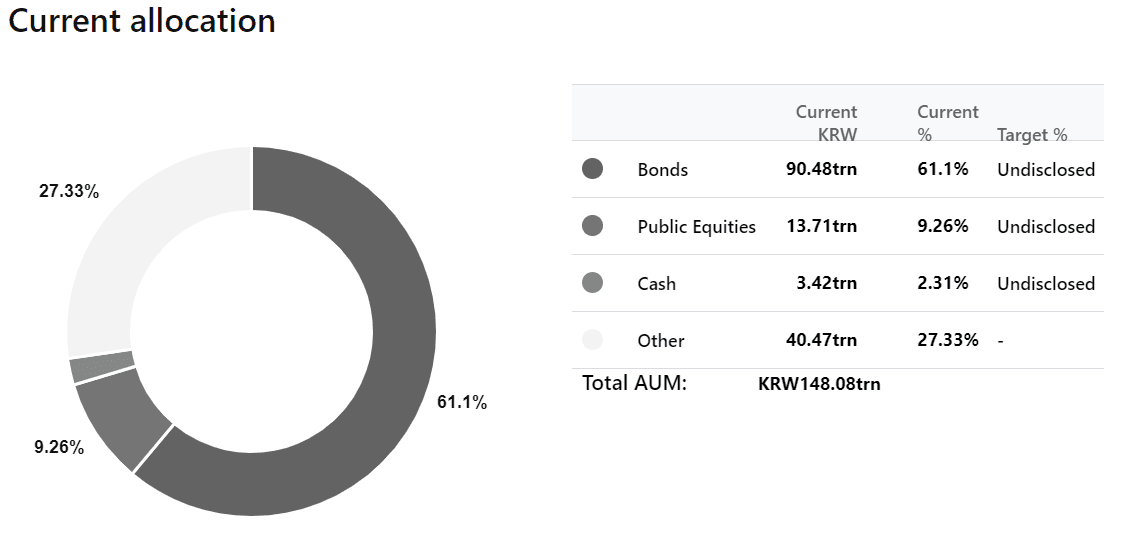Viewport: 1144px width, 540px height.
Task: Click the Other legend color dot
Action: coord(592,339)
